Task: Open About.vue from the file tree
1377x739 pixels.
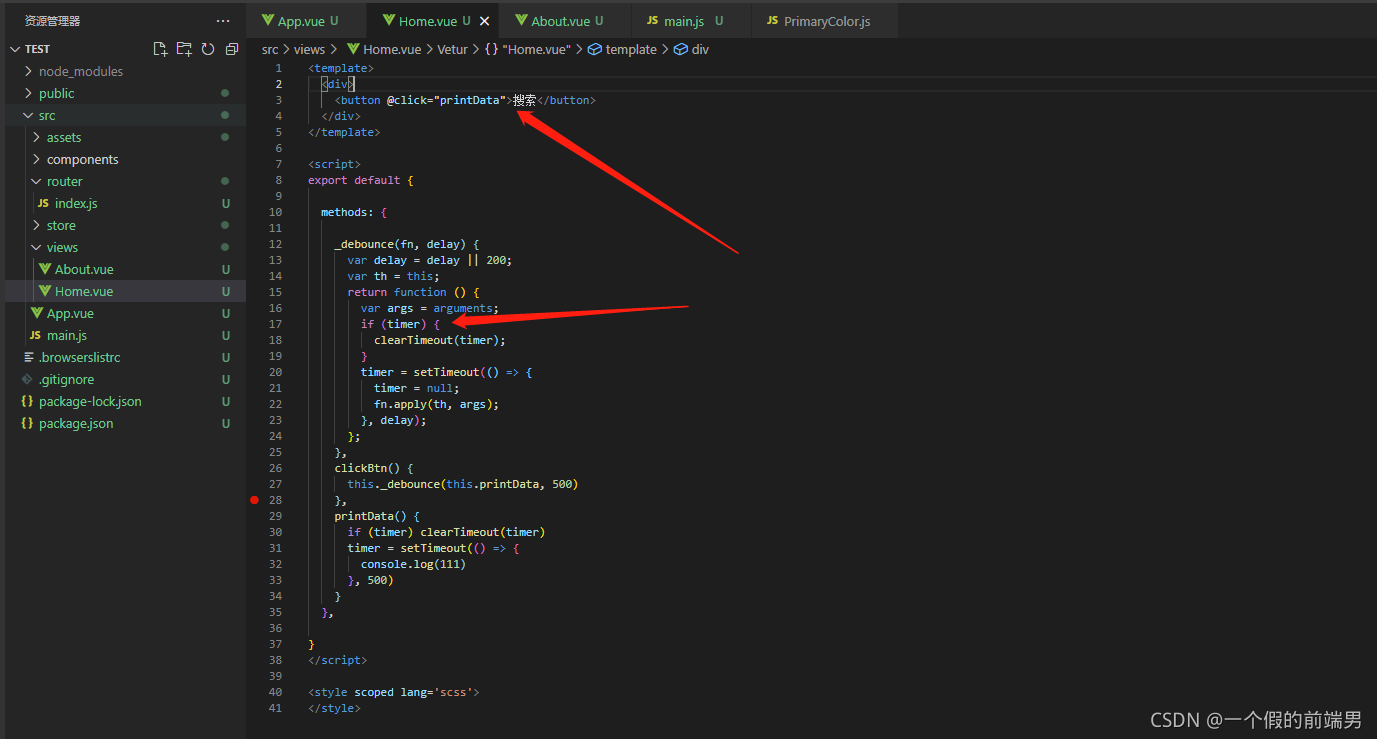Action: 84,269
